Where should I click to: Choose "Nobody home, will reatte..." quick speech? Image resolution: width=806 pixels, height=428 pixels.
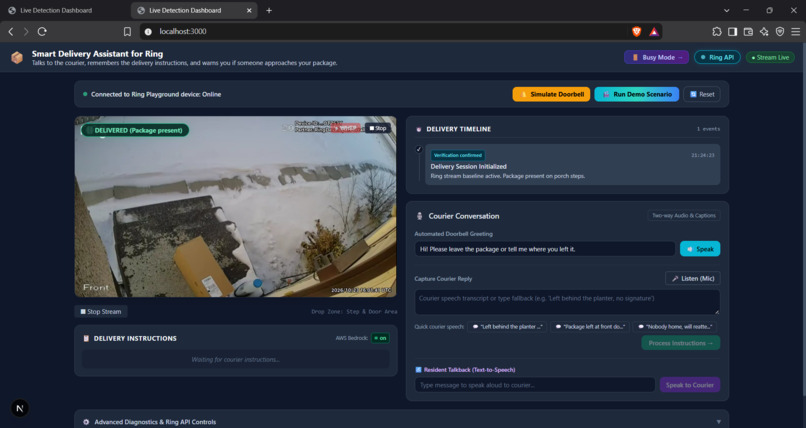(x=674, y=327)
